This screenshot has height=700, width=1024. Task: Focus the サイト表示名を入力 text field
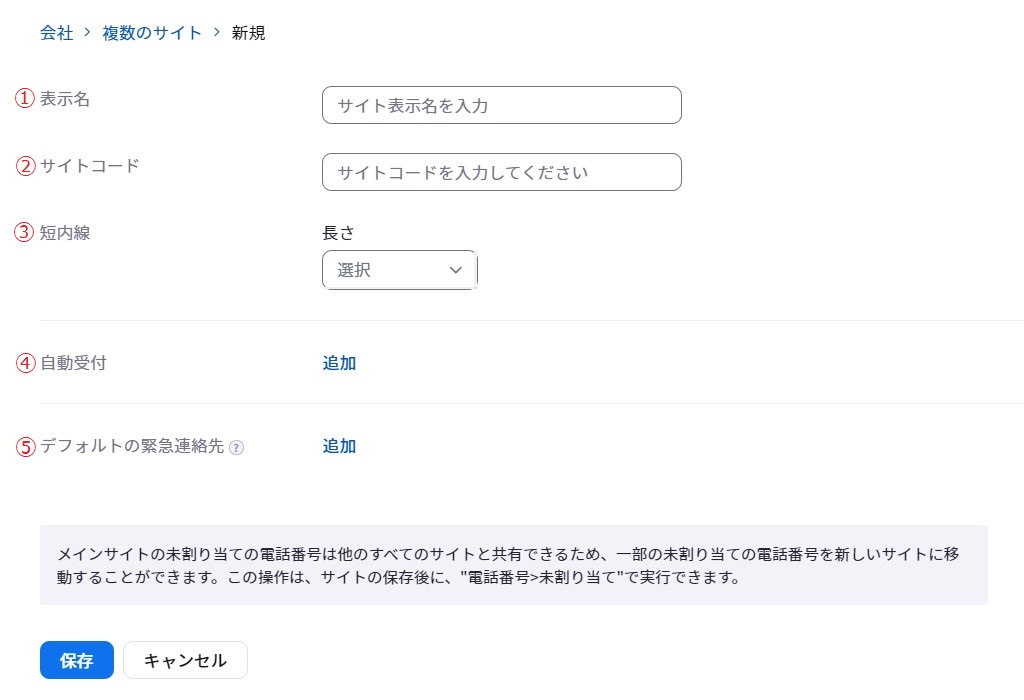click(x=501, y=105)
